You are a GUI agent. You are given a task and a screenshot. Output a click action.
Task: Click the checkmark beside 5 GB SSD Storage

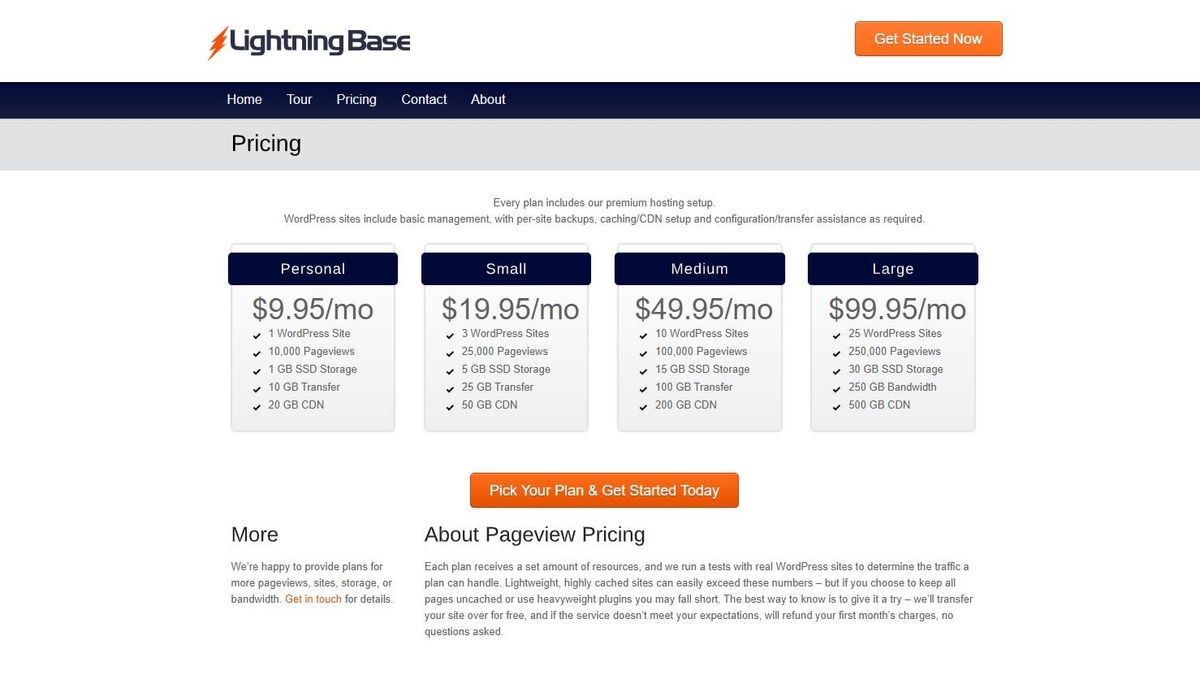(450, 370)
